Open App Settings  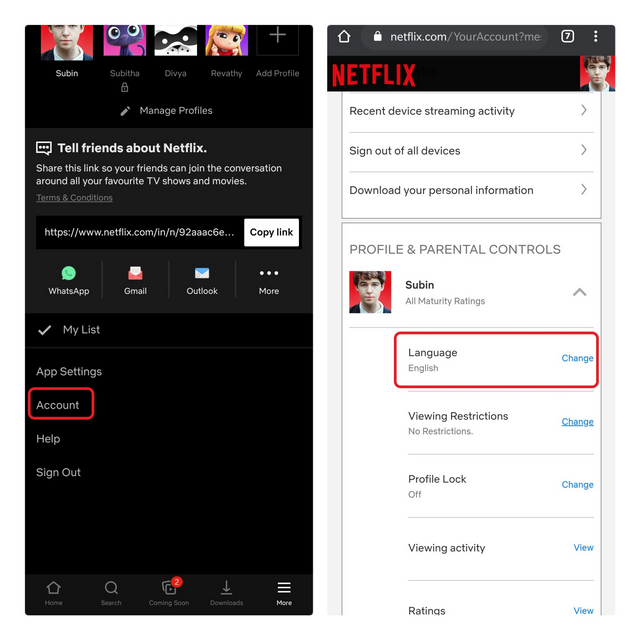pos(69,372)
